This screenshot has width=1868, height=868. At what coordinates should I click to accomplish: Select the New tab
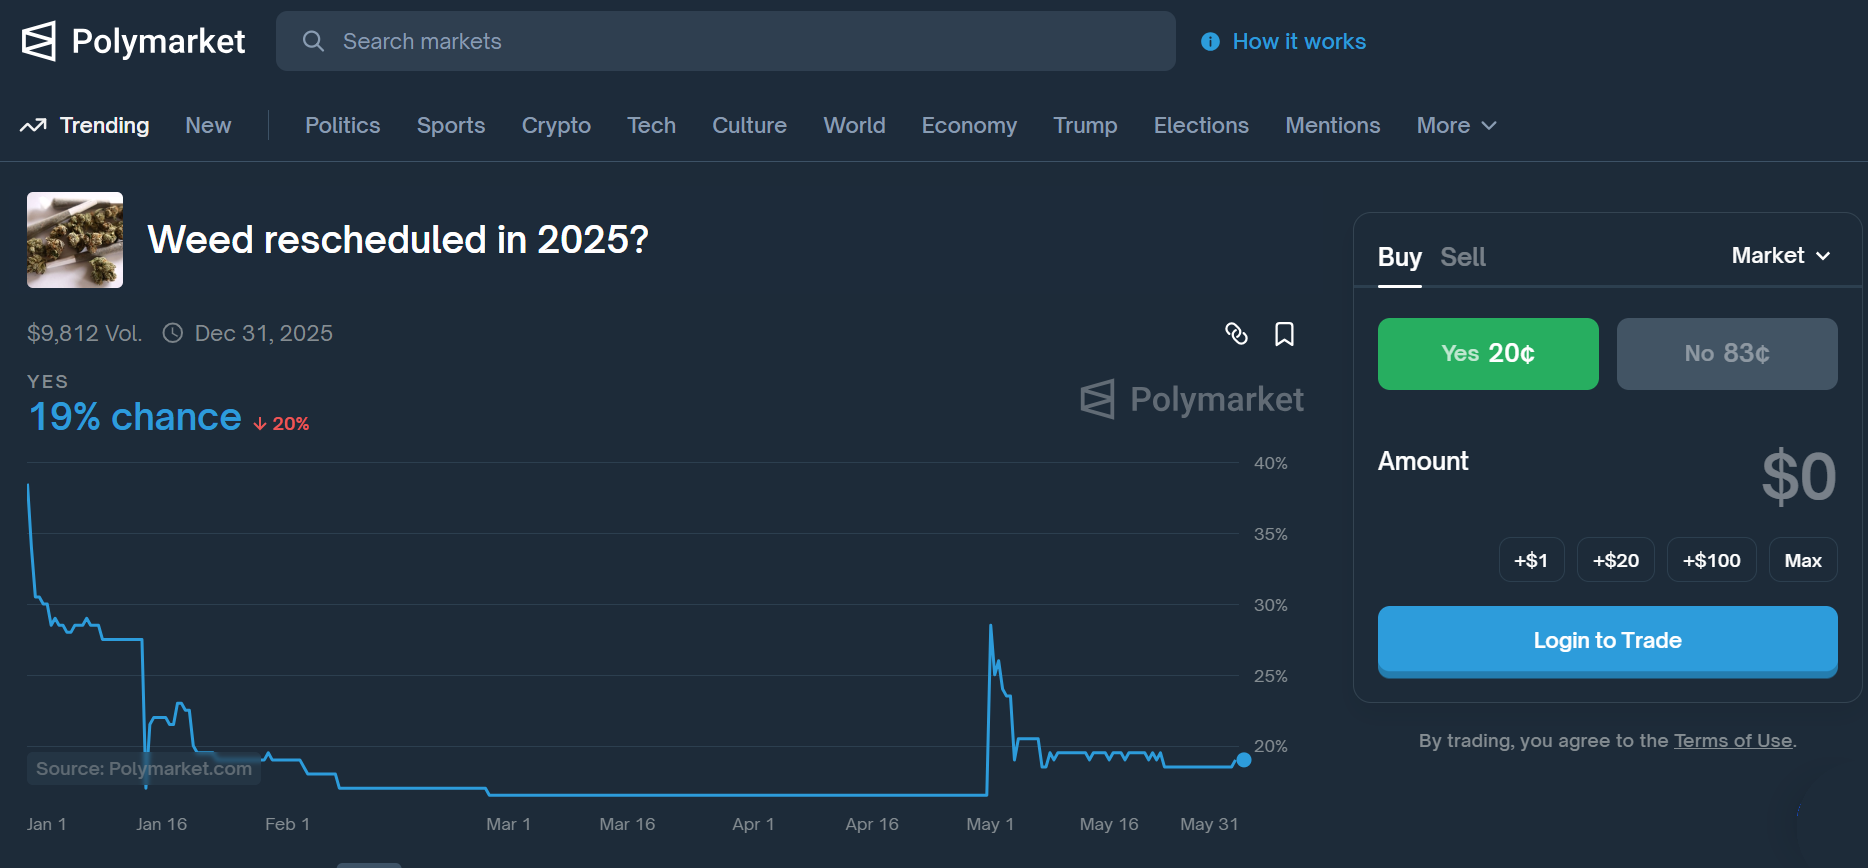click(208, 125)
